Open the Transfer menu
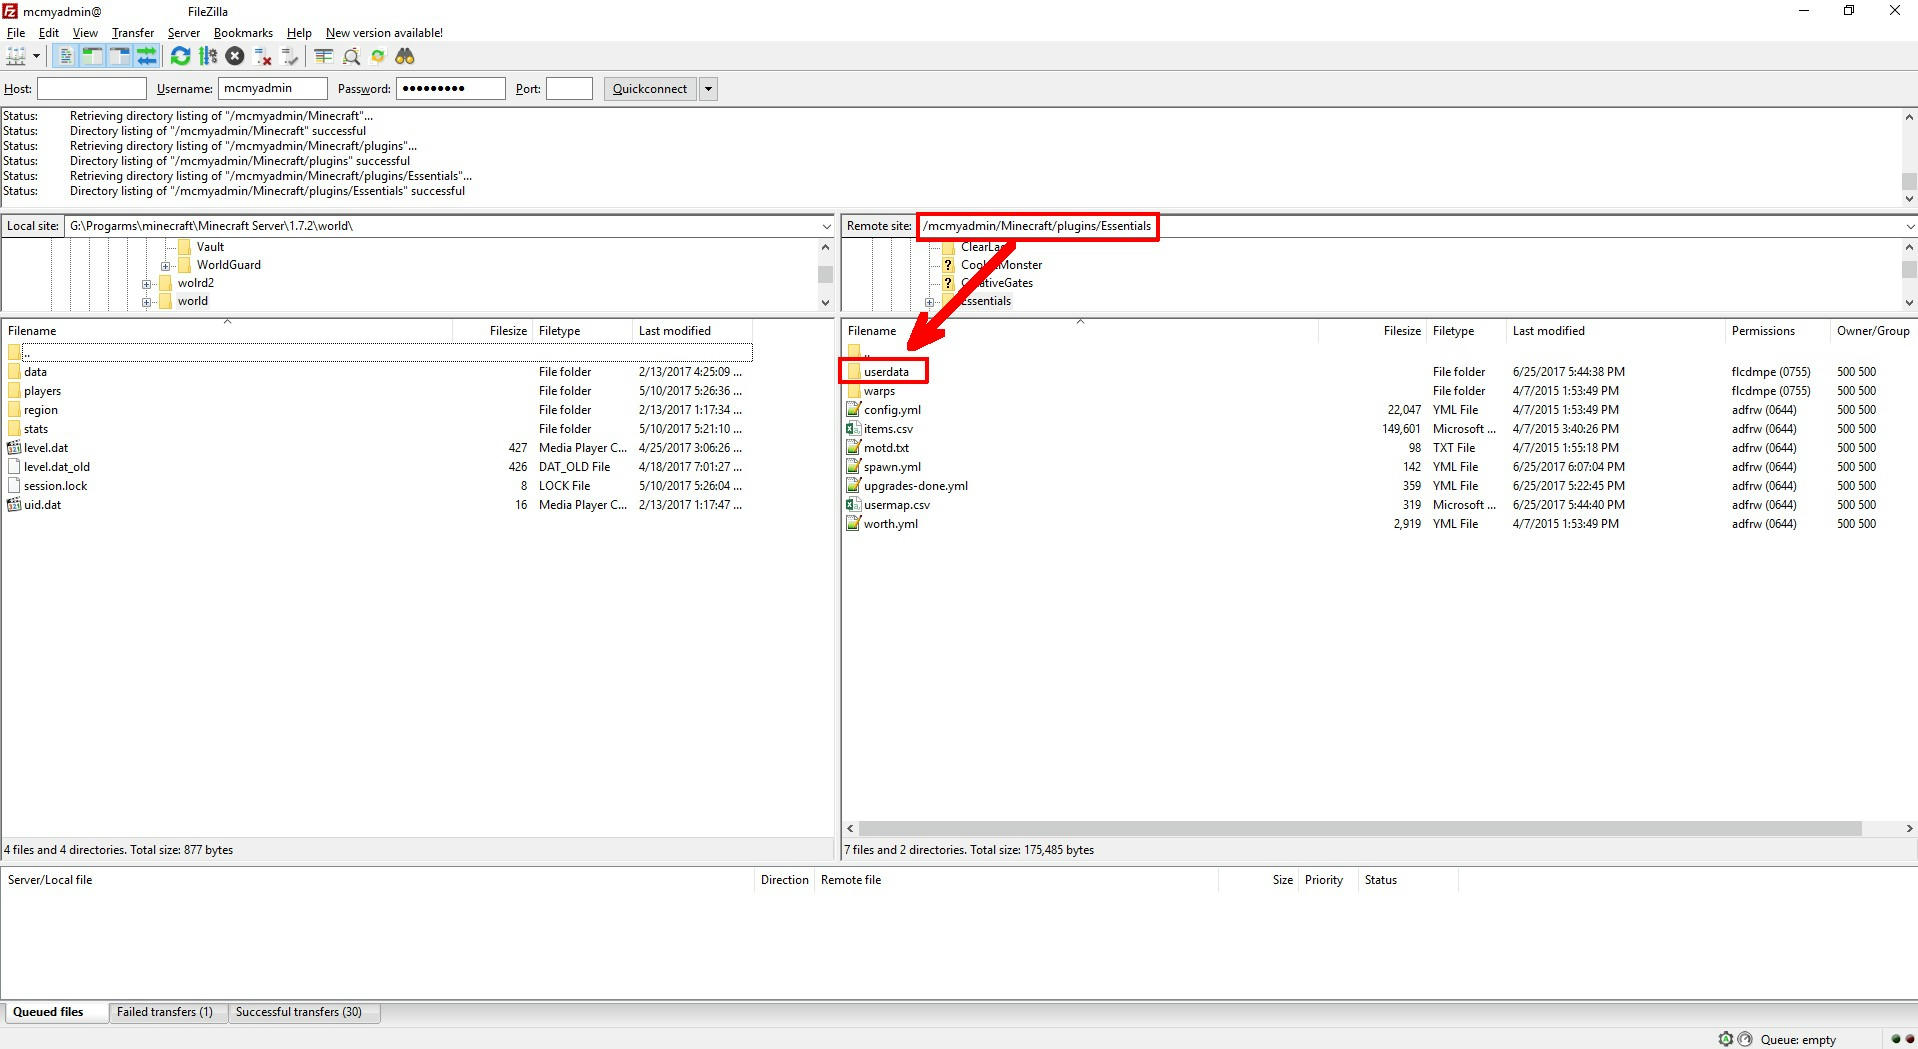The height and width of the screenshot is (1049, 1918). click(133, 33)
